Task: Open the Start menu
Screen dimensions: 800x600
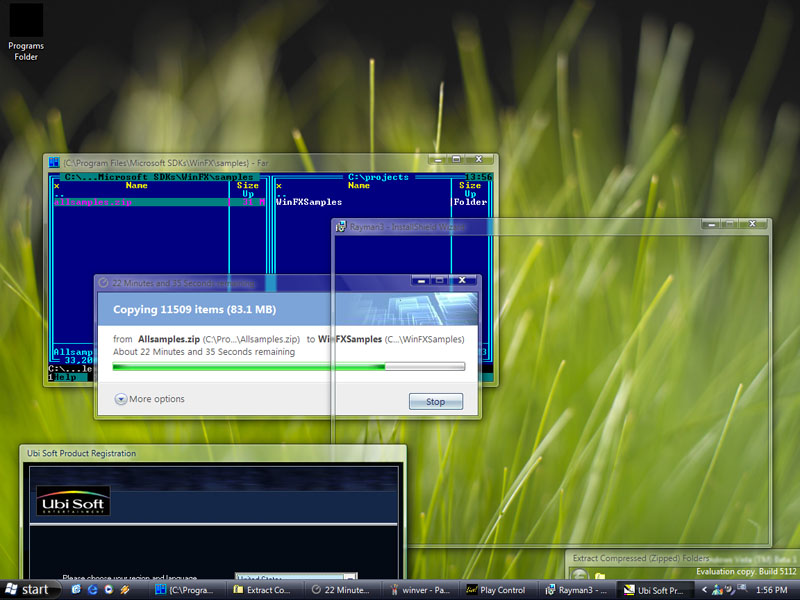Action: click(30, 590)
